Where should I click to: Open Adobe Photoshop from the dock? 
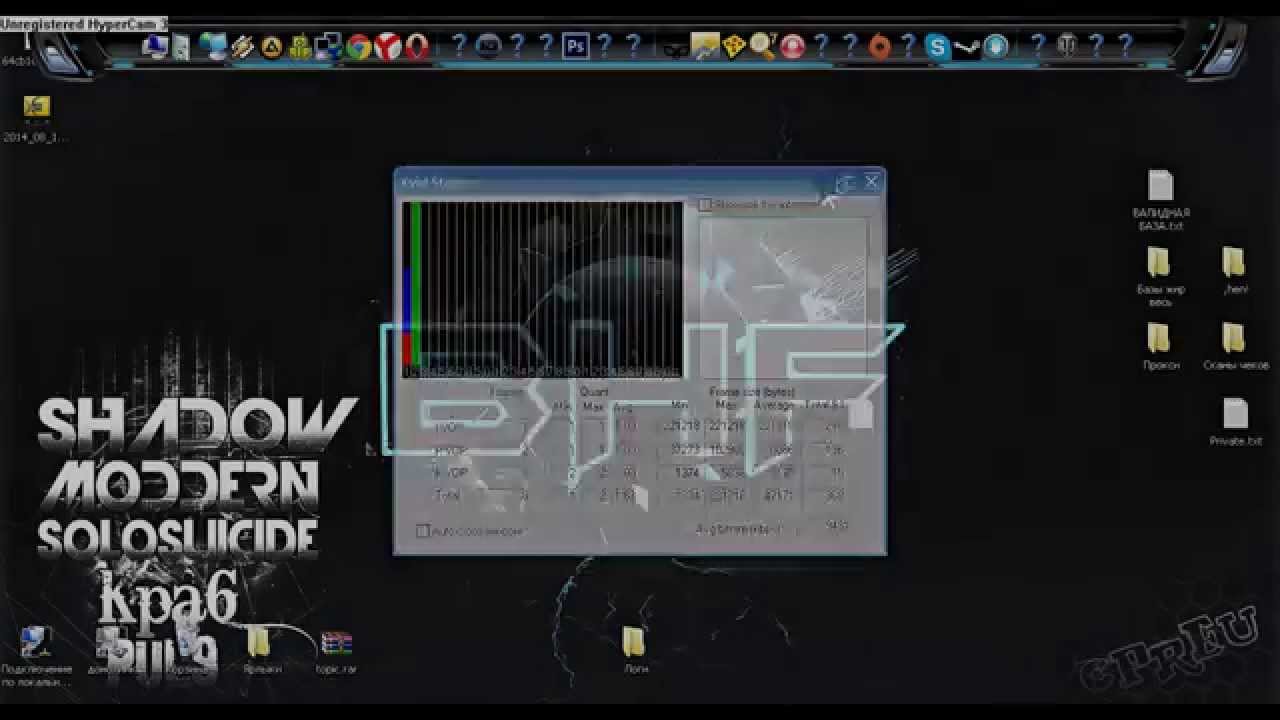575,46
